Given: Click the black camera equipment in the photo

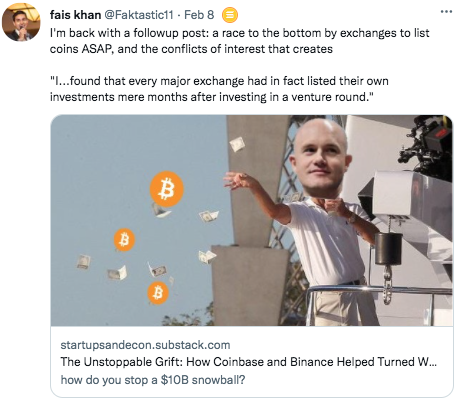Looking at the screenshot, I should coord(428,147).
